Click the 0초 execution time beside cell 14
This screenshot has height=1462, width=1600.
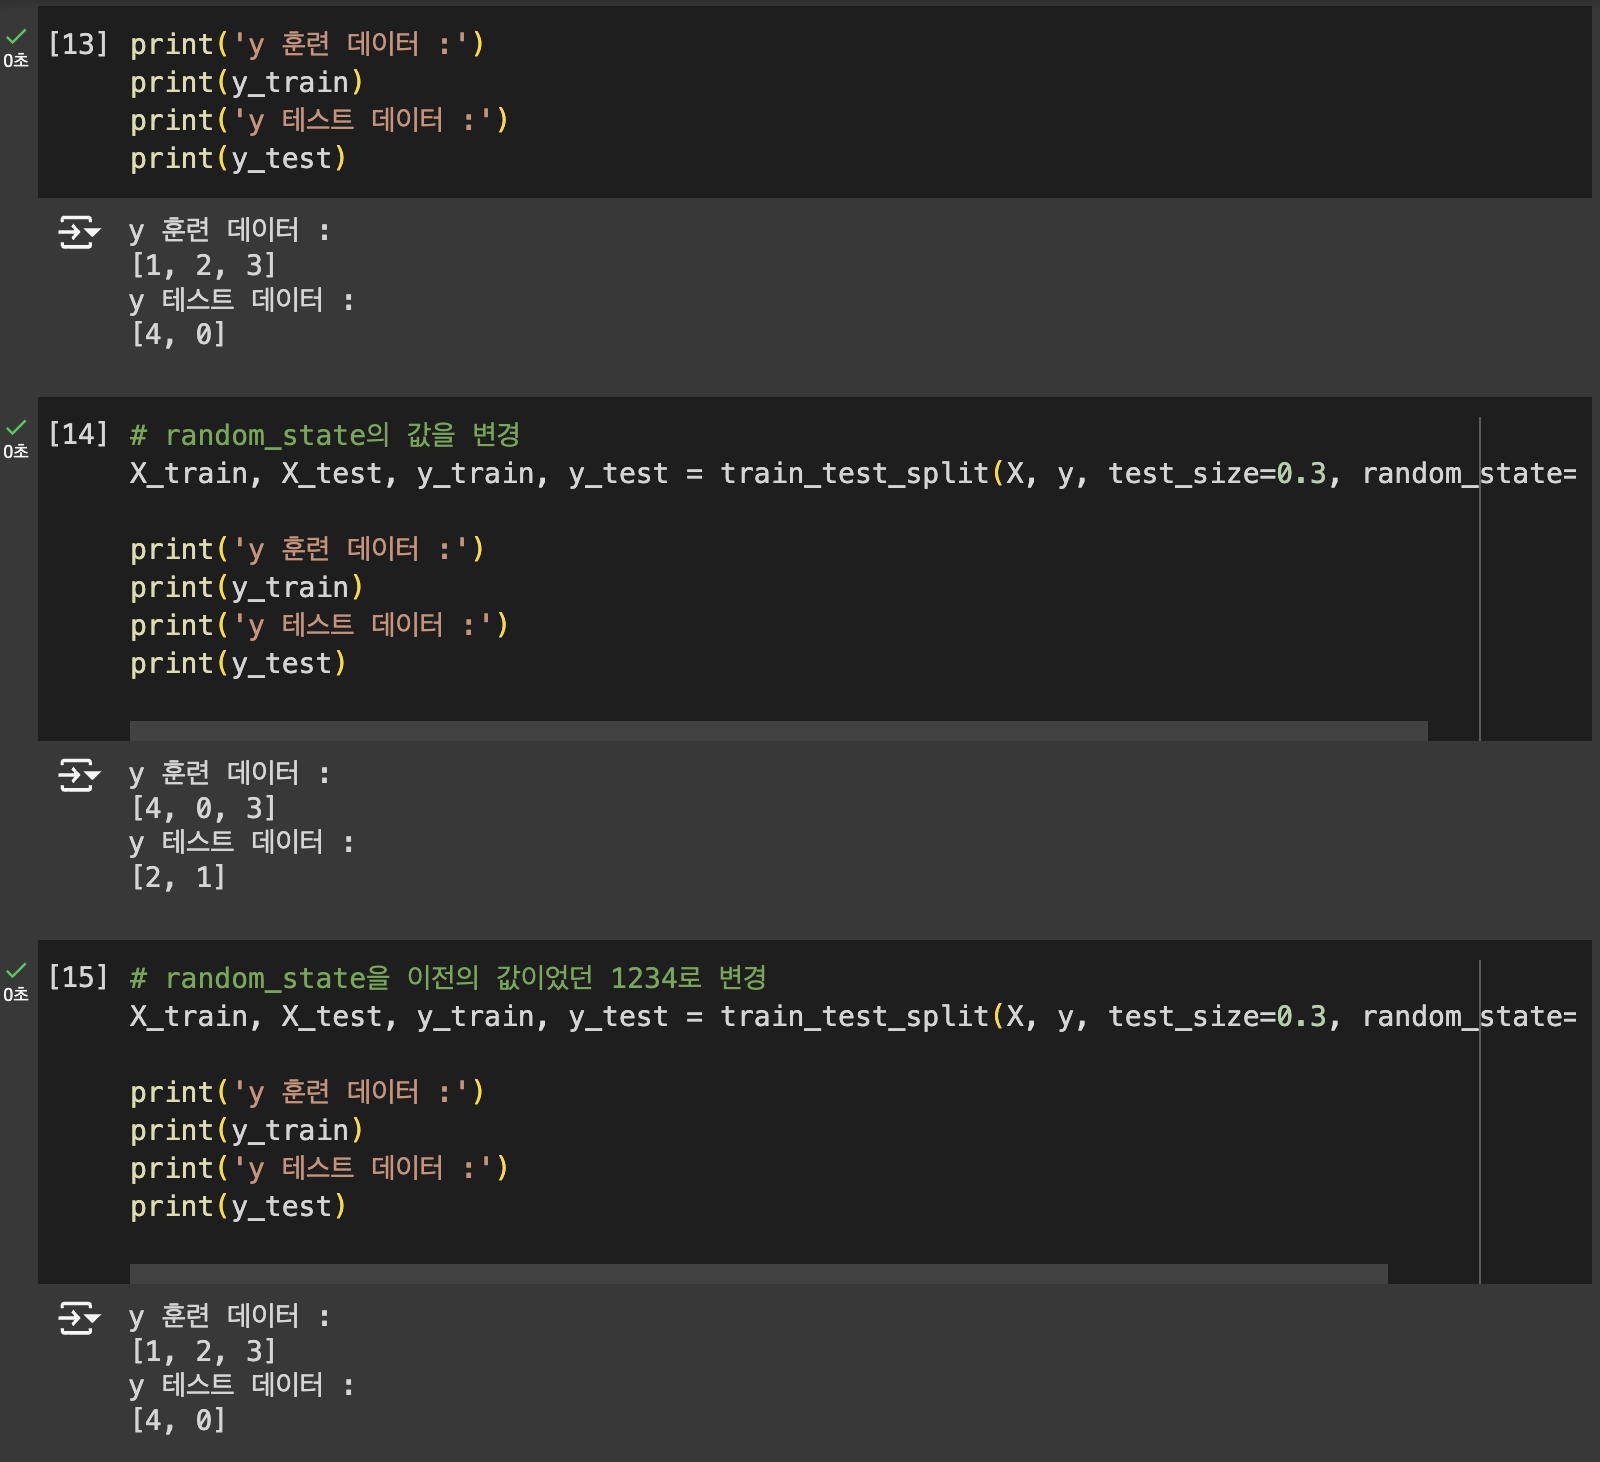pyautogui.click(x=16, y=452)
